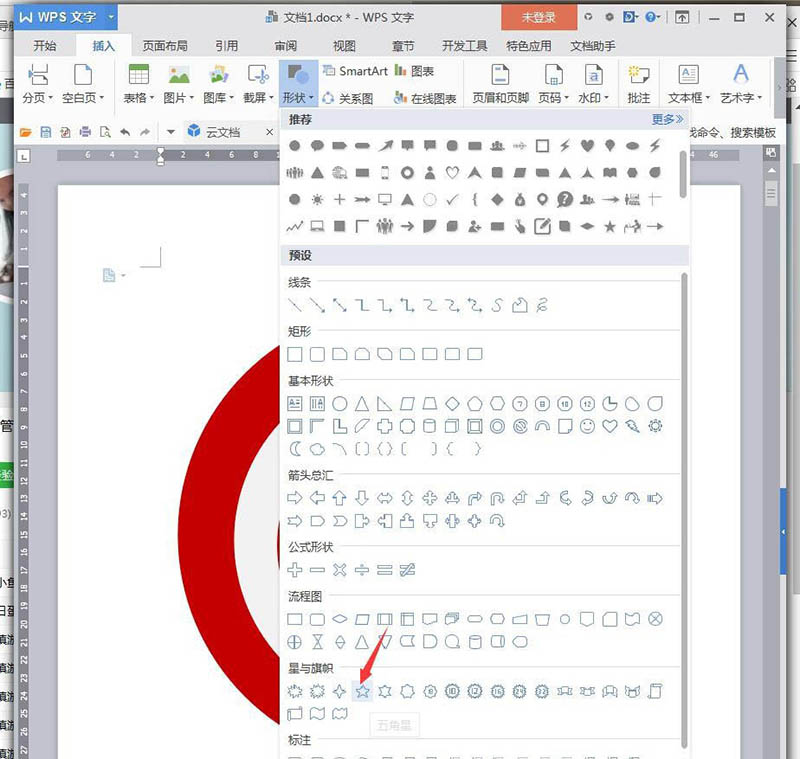Pick the rounded rectangle shape
The image size is (800, 759).
click(317, 354)
